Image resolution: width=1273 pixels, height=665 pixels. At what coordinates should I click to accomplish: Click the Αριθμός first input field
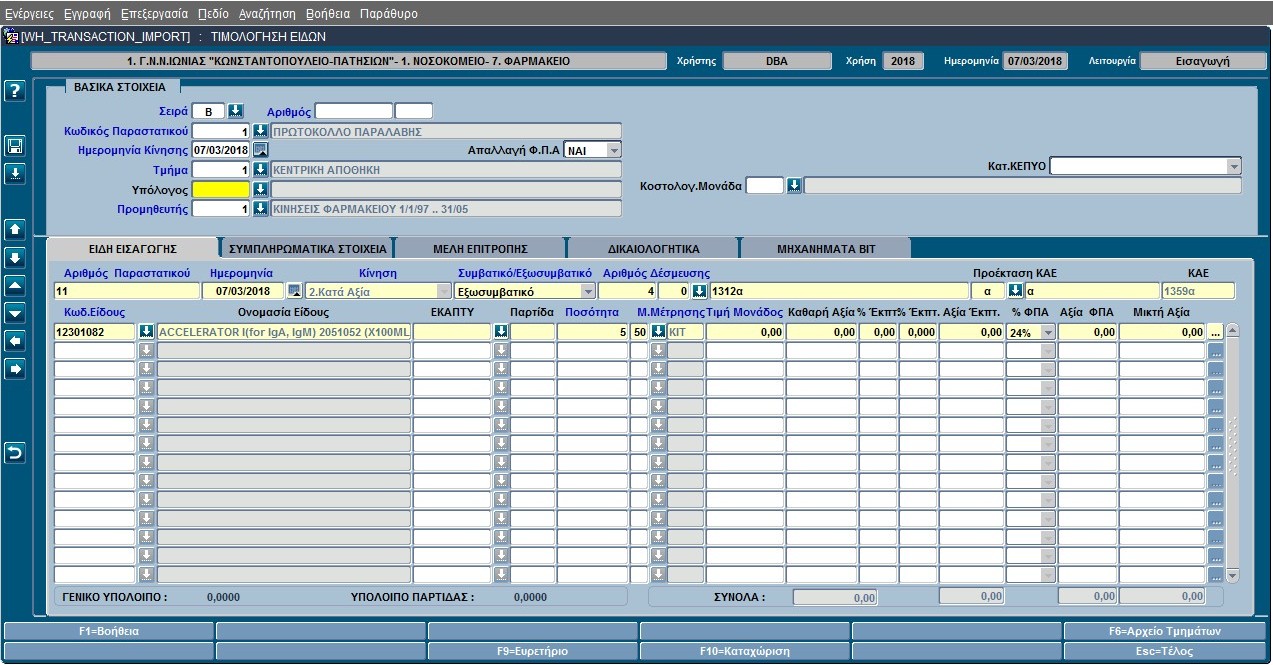(354, 111)
